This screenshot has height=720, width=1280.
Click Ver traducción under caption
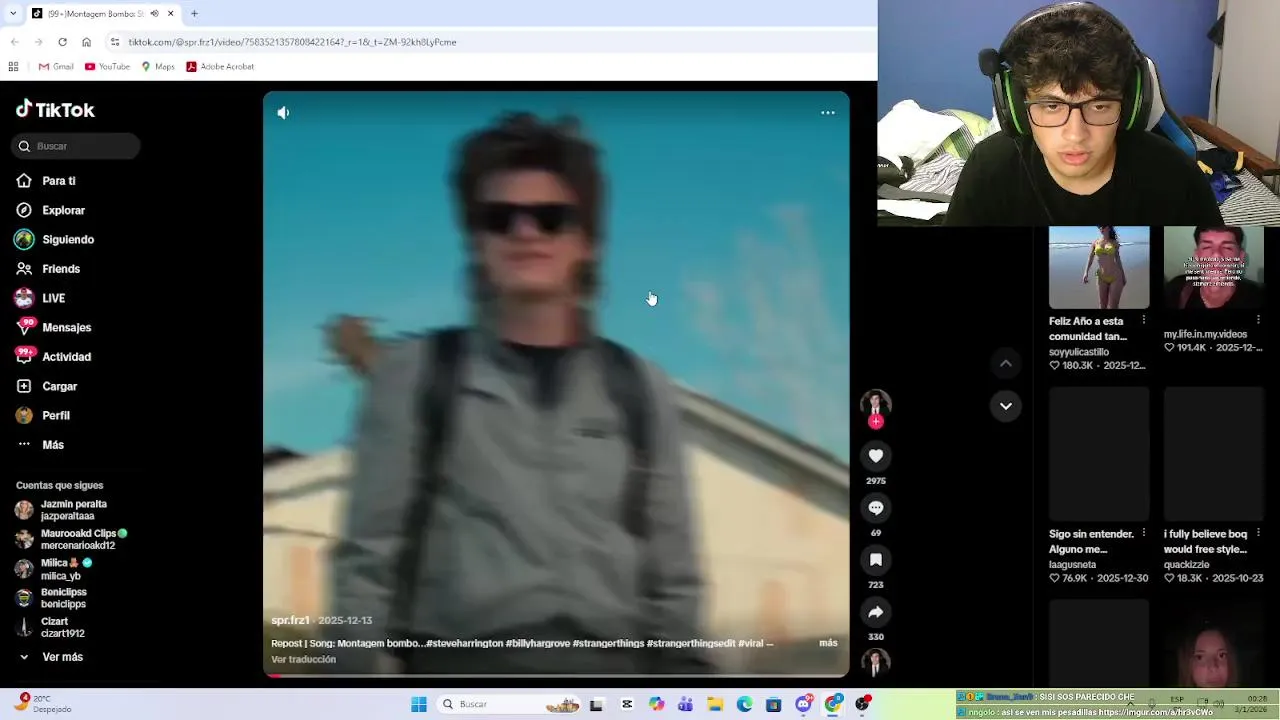point(303,659)
